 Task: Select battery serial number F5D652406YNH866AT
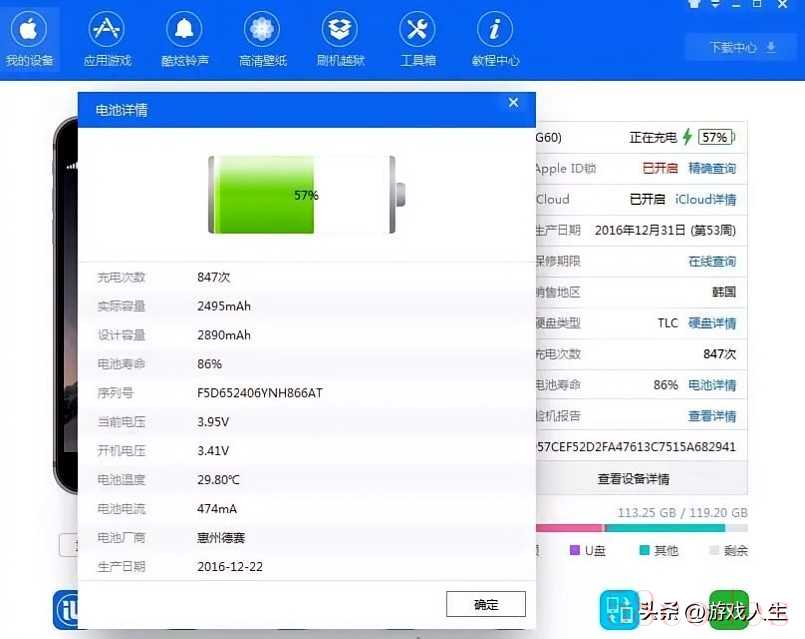(x=260, y=393)
